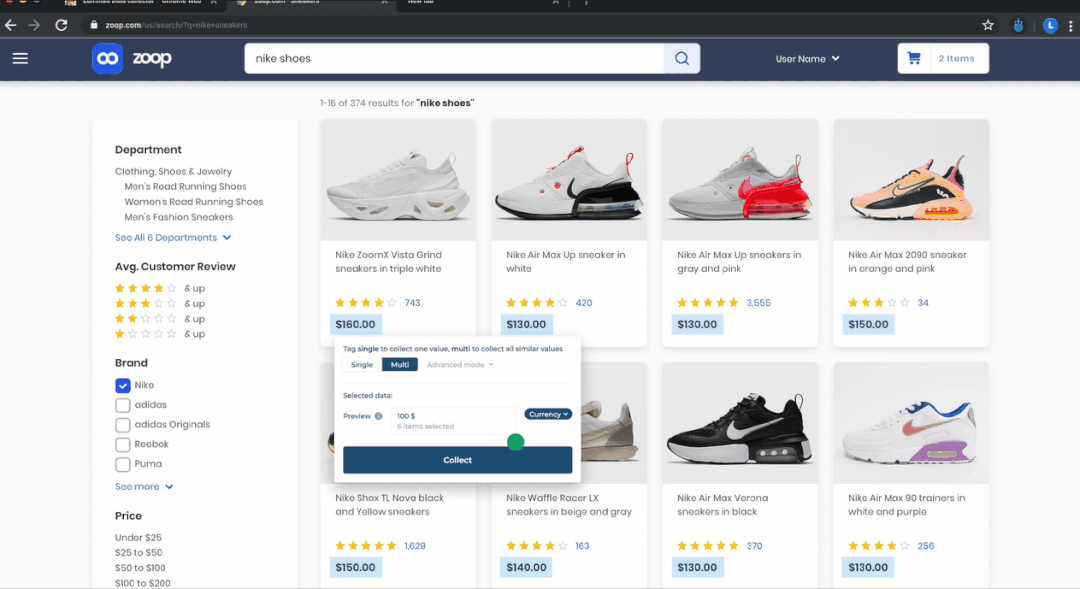The image size is (1080, 589).
Task: Check the adidas Originals checkbox
Action: [x=123, y=425]
